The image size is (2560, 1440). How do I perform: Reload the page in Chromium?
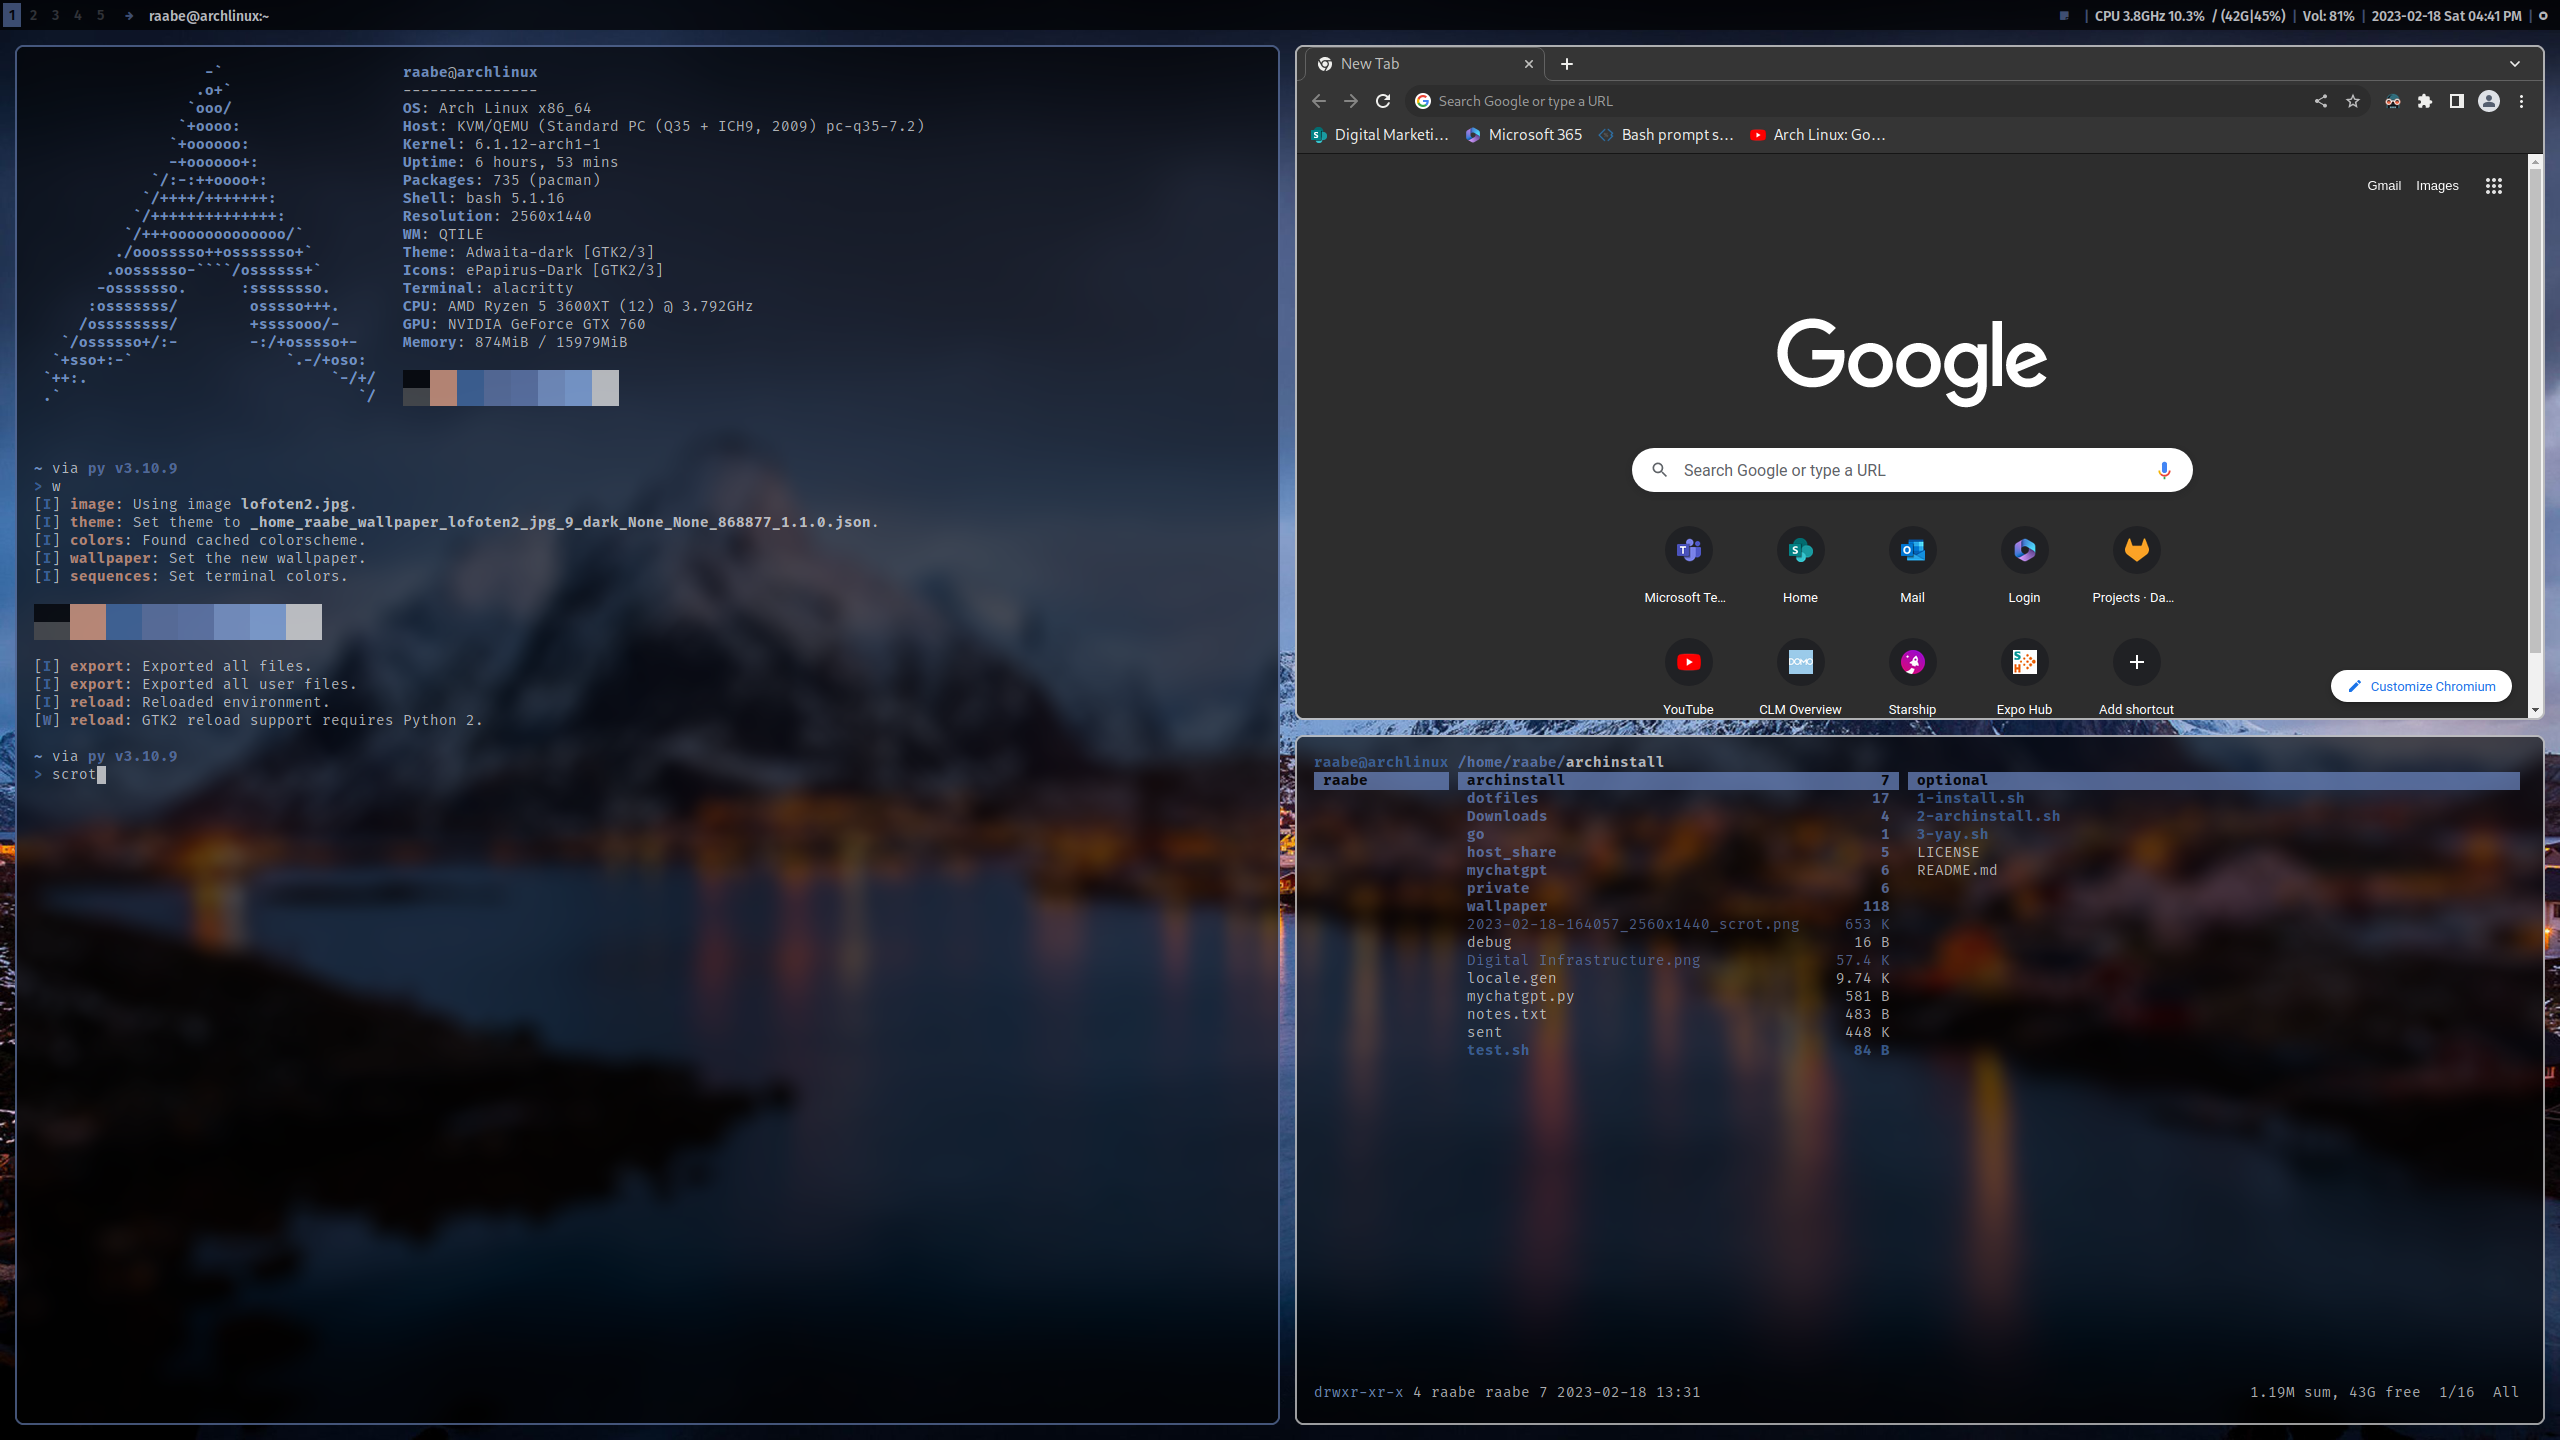[x=1383, y=101]
